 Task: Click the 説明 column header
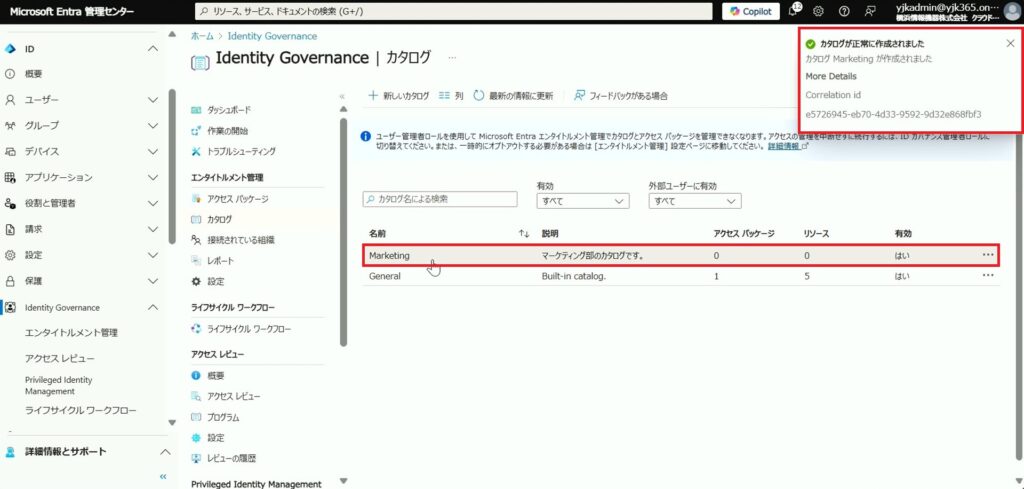(x=550, y=233)
